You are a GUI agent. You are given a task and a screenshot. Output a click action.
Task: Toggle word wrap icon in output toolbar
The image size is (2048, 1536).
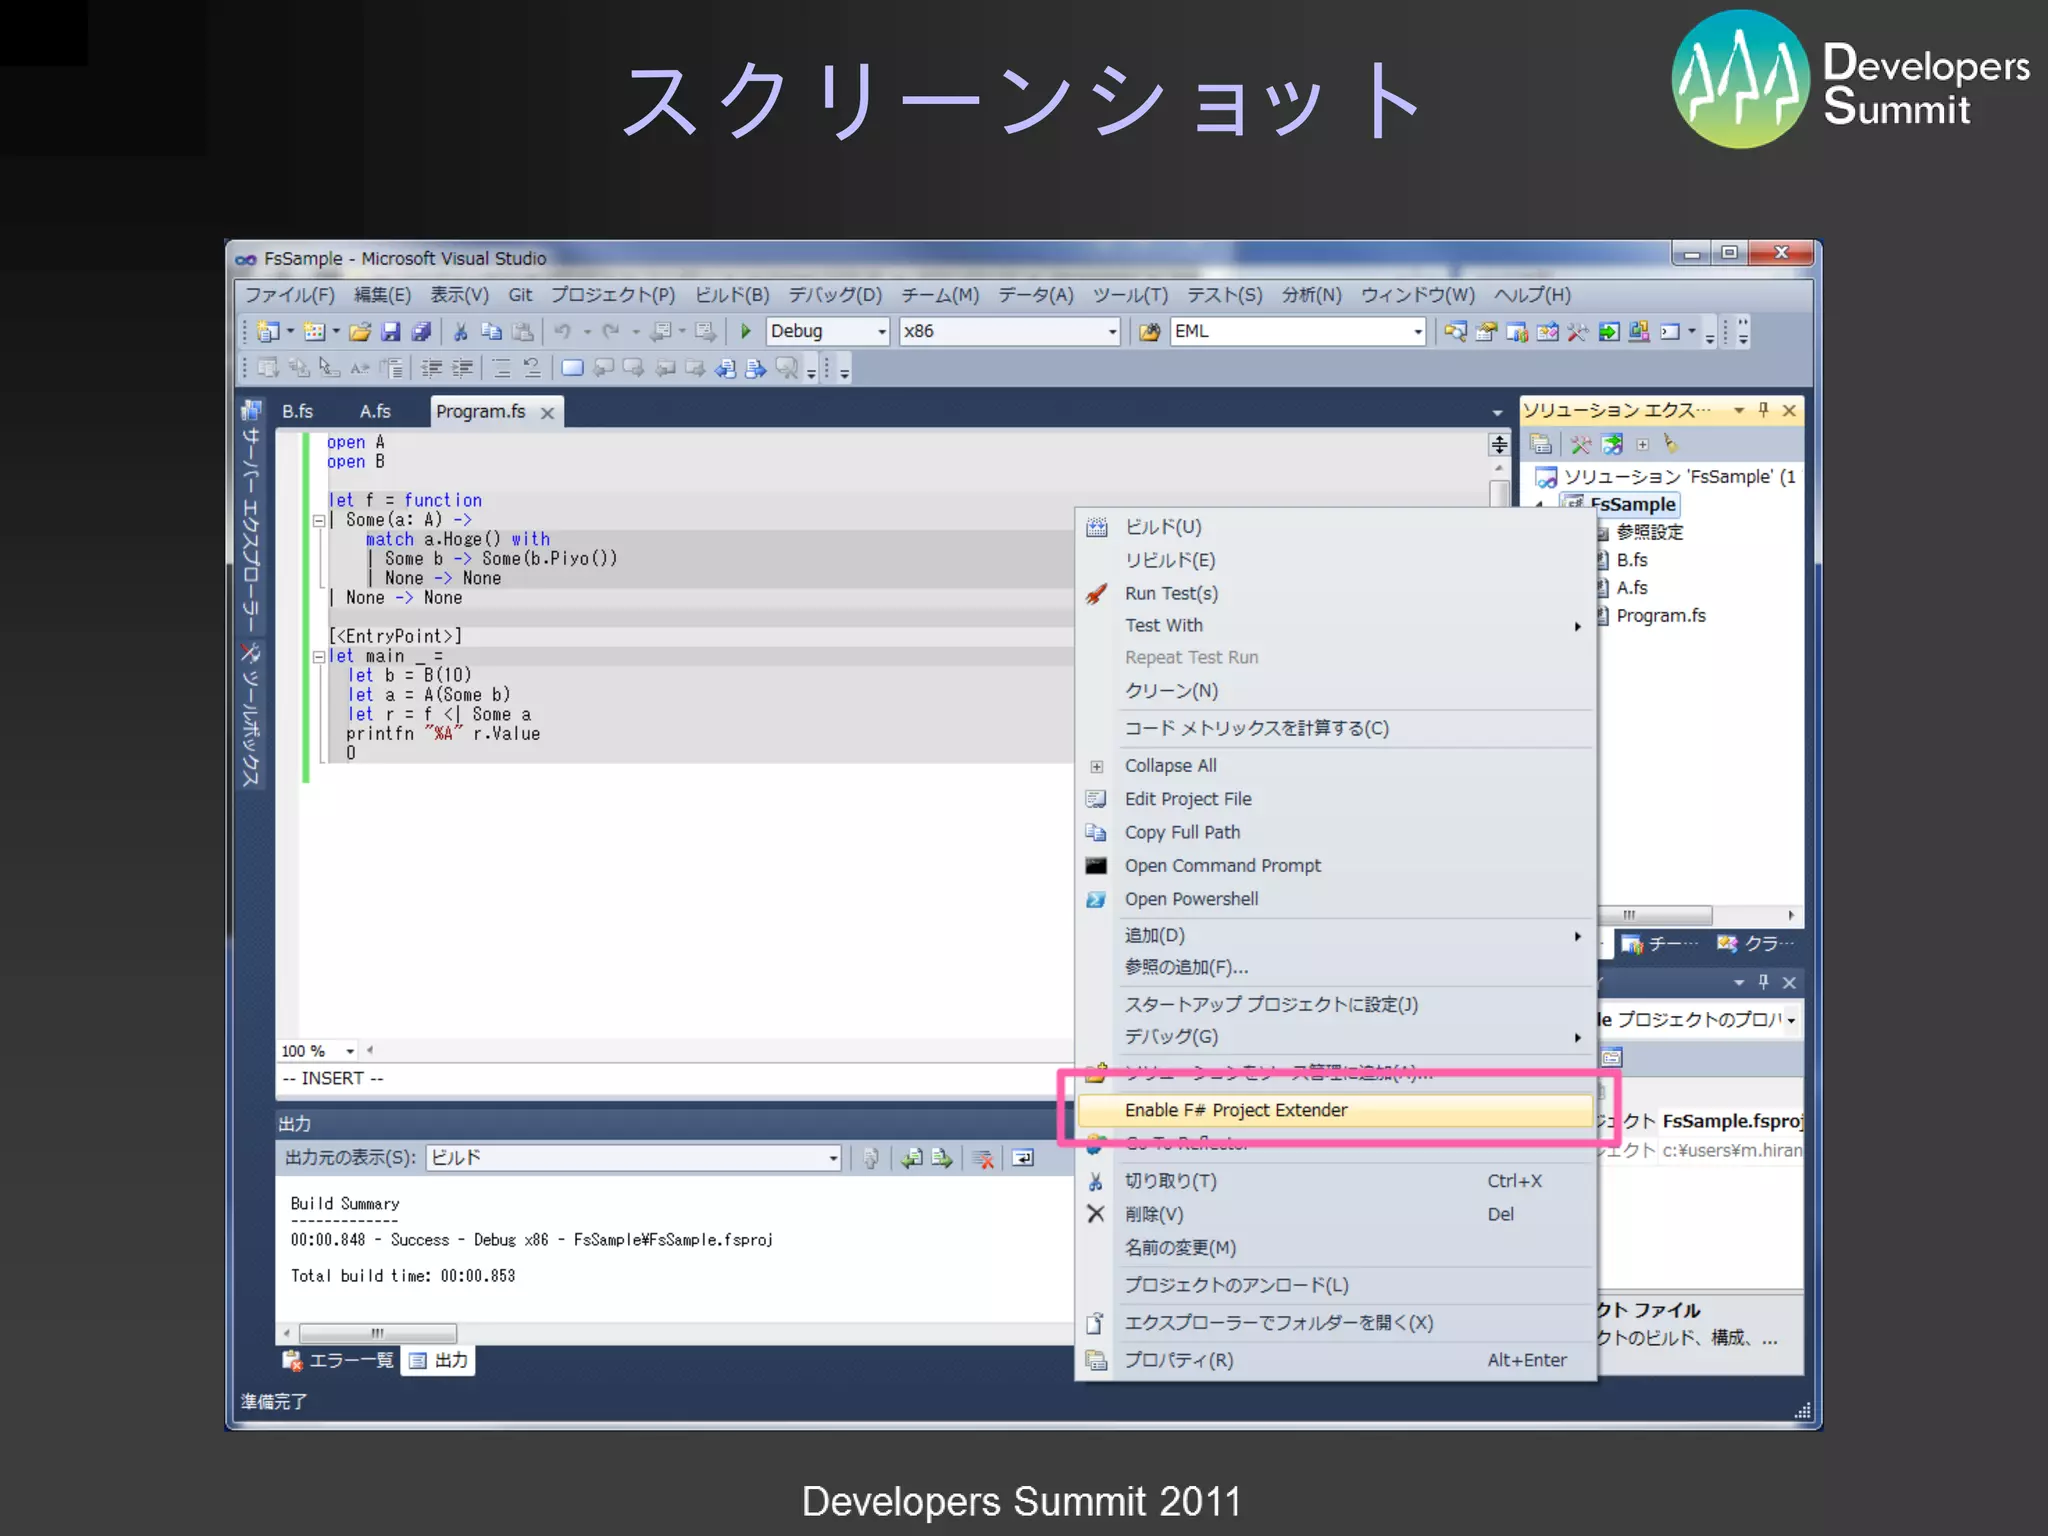1023,1158
